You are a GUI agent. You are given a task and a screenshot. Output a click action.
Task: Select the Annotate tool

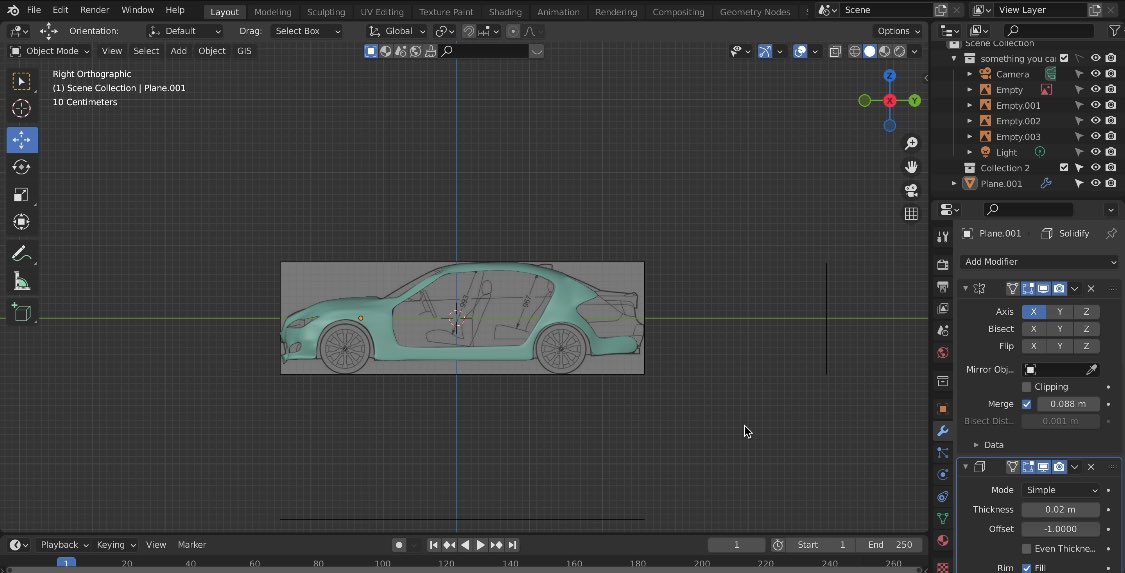[x=22, y=254]
